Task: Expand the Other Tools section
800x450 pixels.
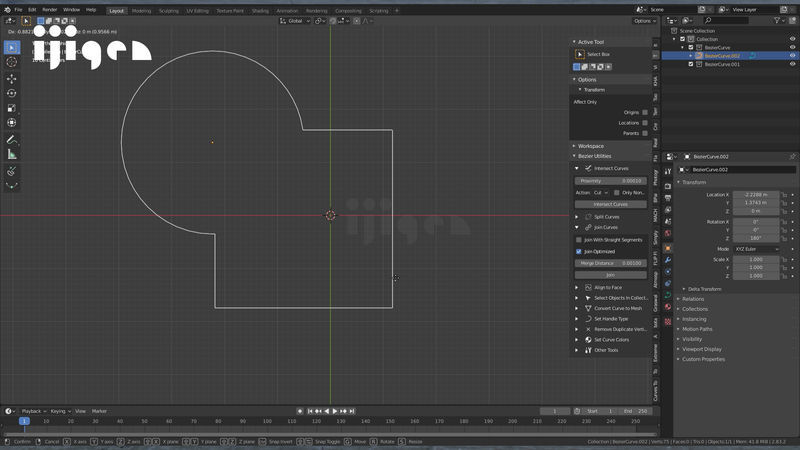Action: pyautogui.click(x=577, y=351)
